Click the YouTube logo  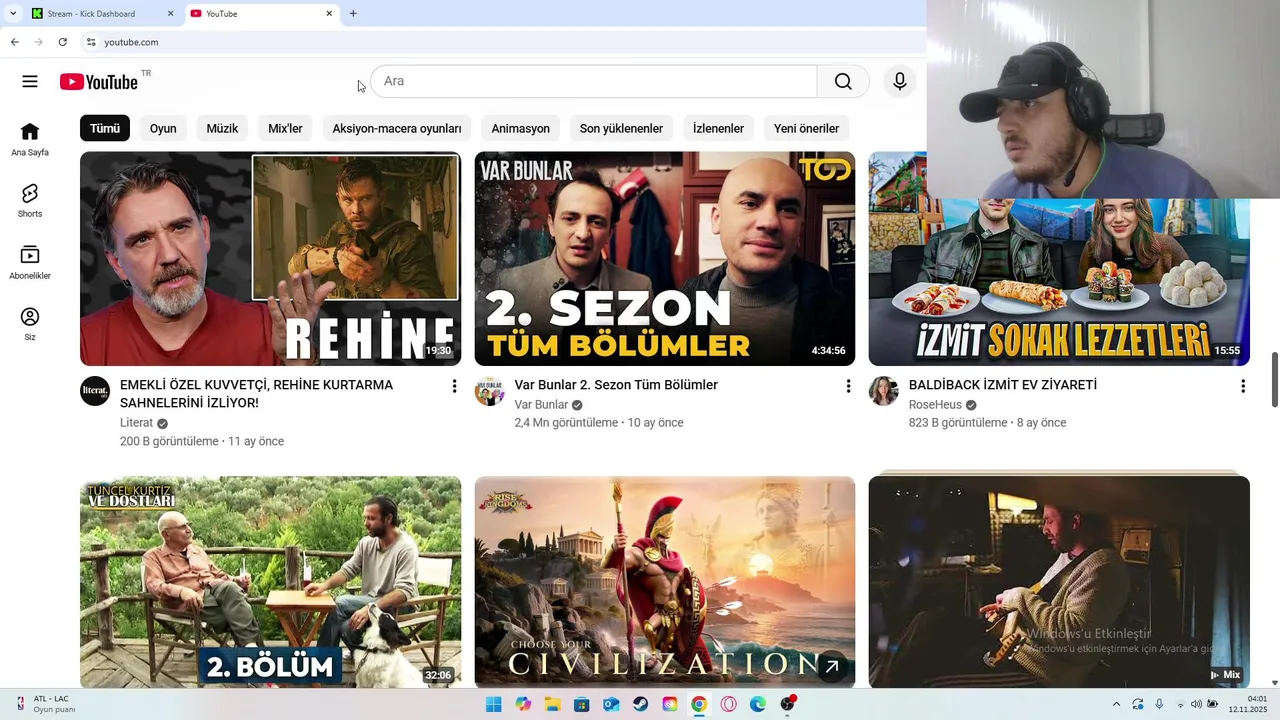(x=98, y=82)
